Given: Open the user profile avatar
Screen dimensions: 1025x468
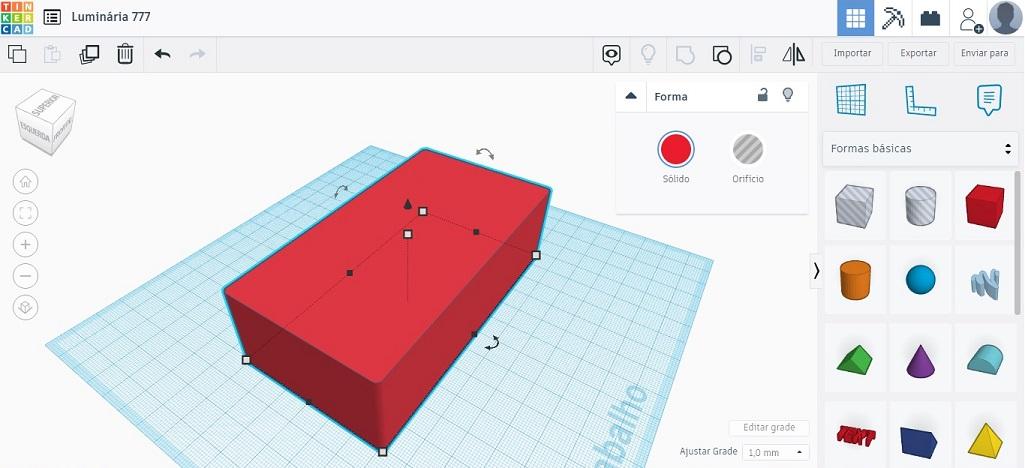Looking at the screenshot, I should (1005, 18).
